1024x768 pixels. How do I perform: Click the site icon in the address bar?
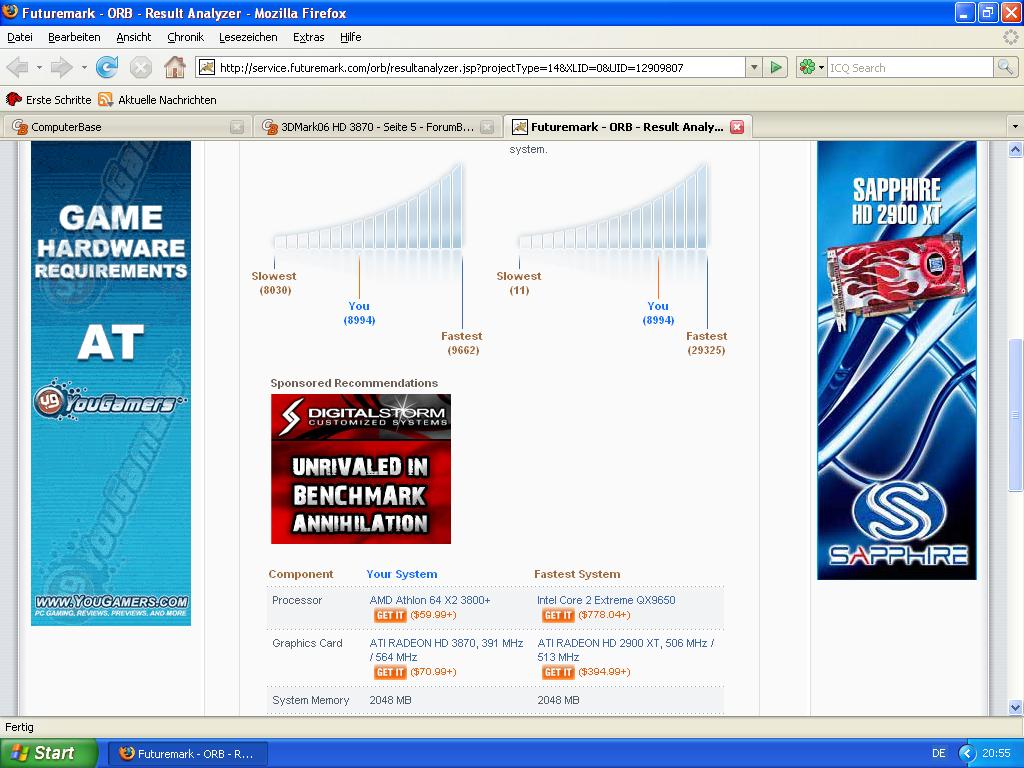pos(206,67)
